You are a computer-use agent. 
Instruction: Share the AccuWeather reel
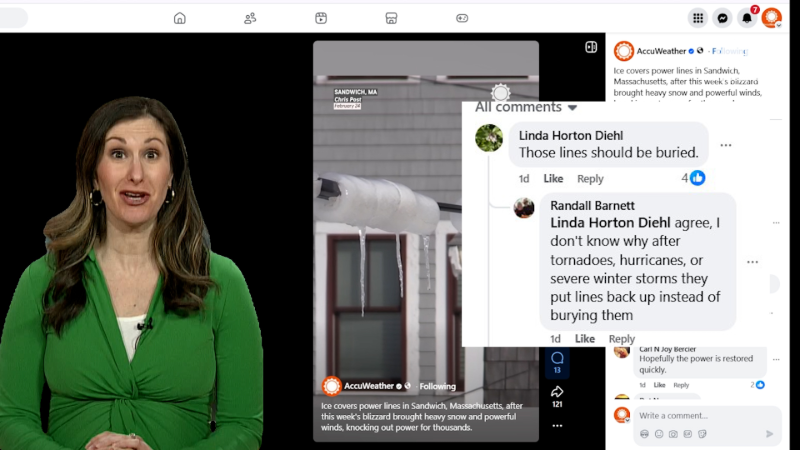coord(557,391)
